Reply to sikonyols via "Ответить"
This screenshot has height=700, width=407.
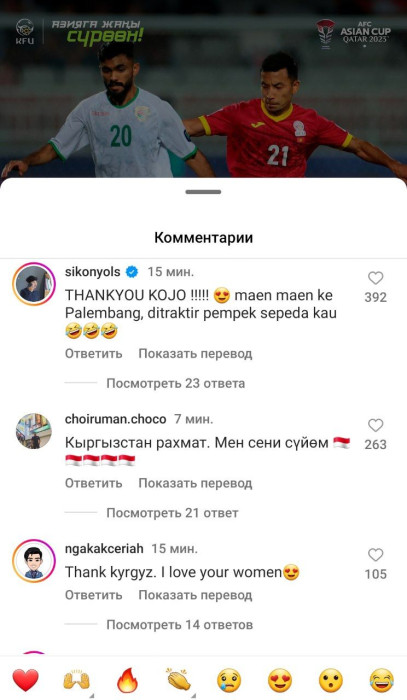pos(94,354)
